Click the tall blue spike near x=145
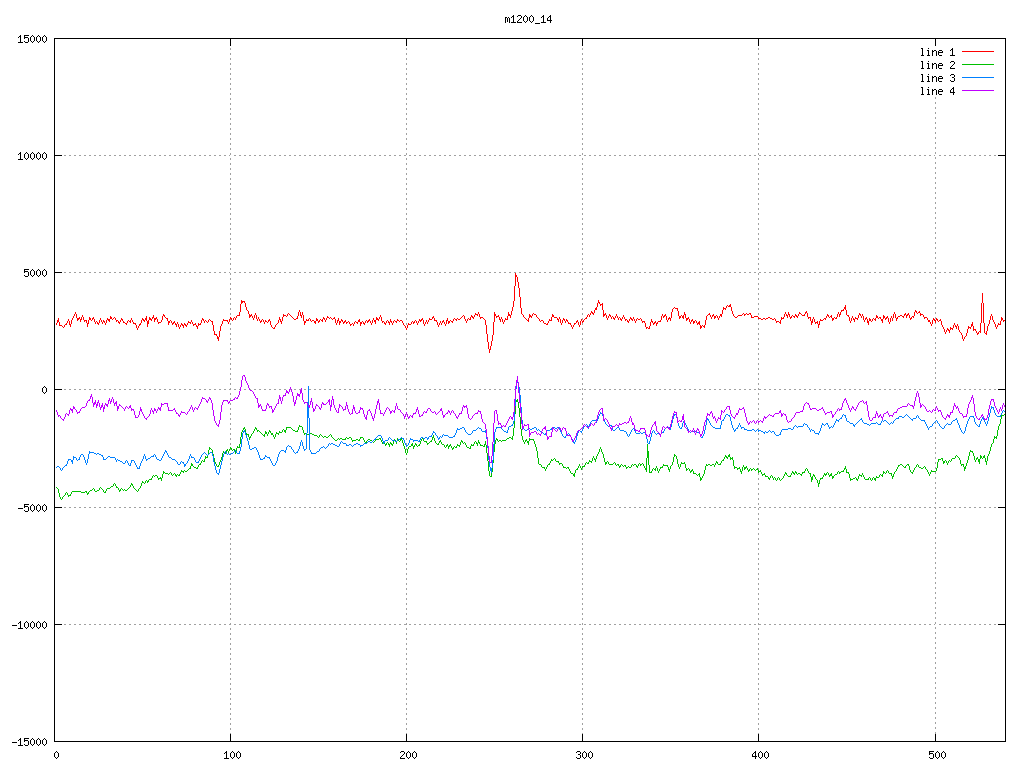 pyautogui.click(x=308, y=418)
